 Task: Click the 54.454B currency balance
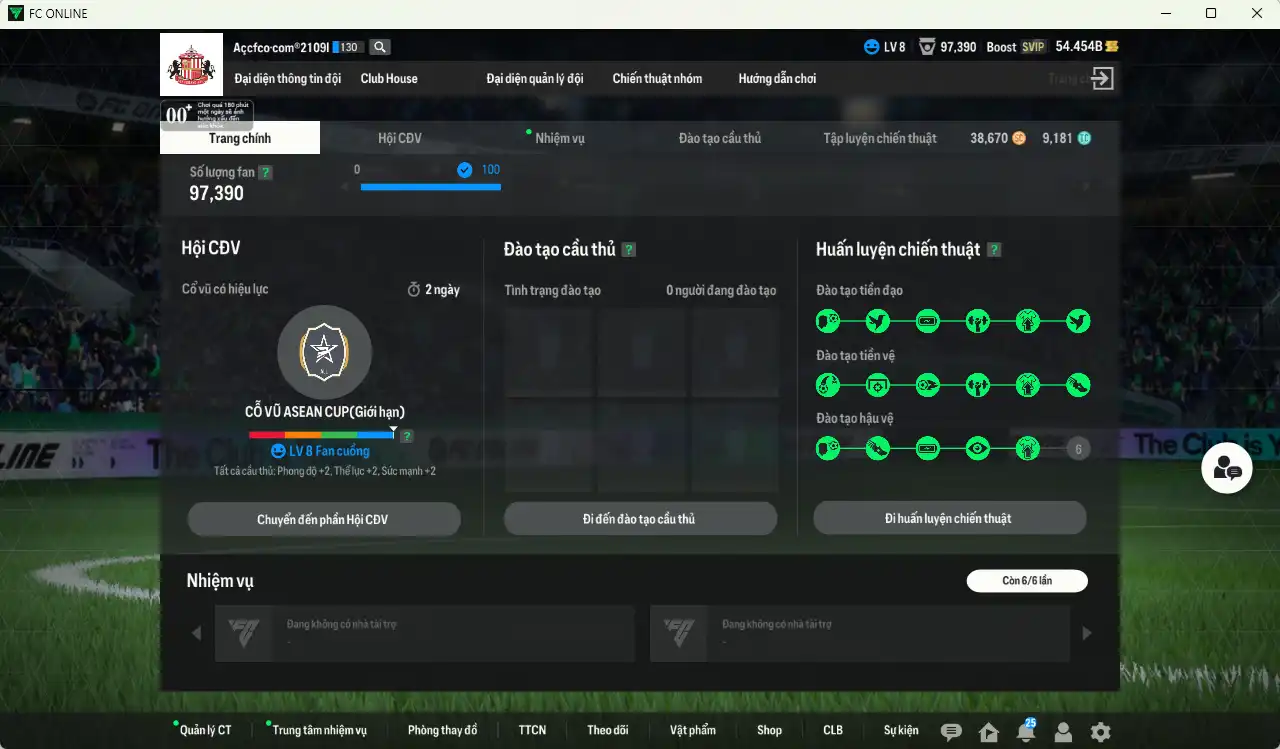[1078, 47]
